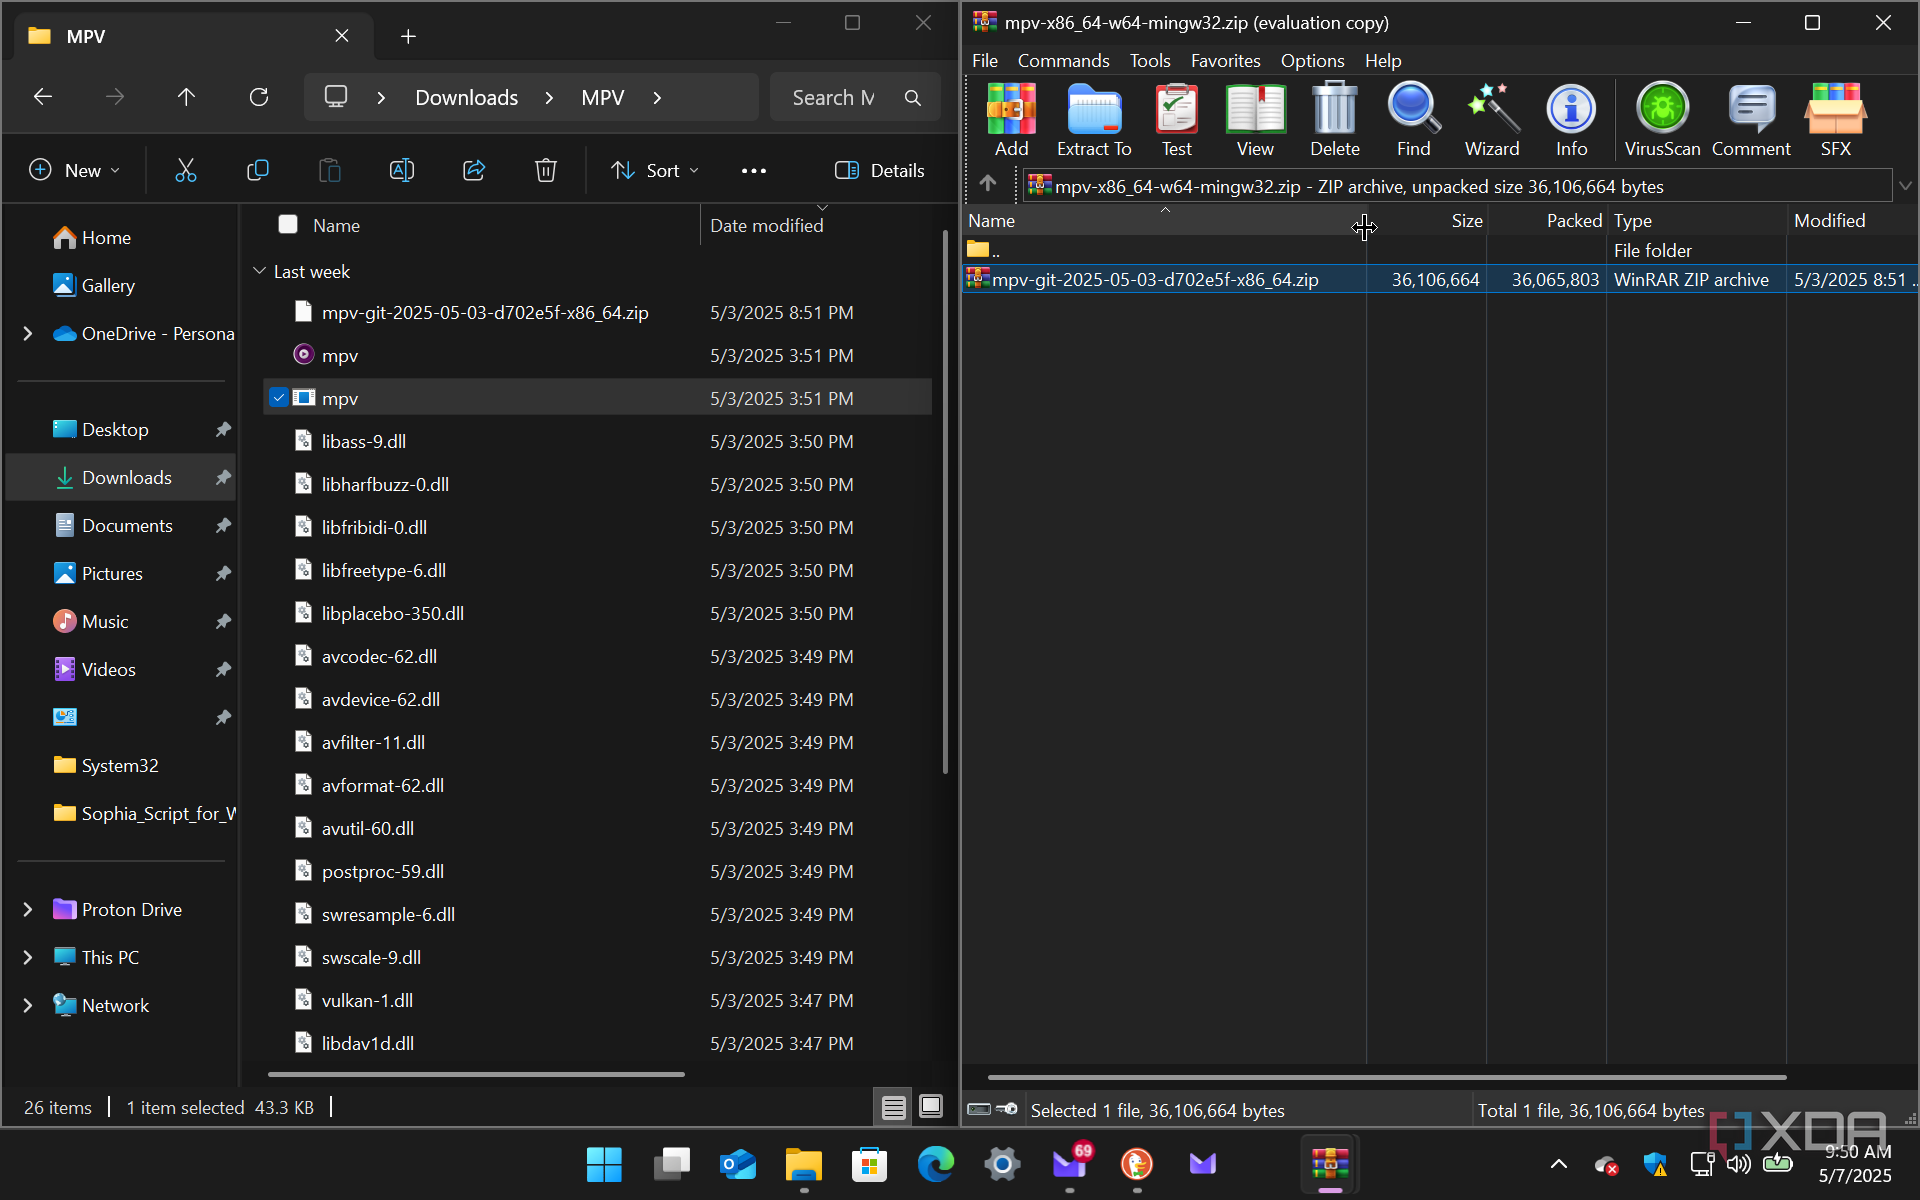
Task: Click the Explorer Search box
Action: [854, 97]
